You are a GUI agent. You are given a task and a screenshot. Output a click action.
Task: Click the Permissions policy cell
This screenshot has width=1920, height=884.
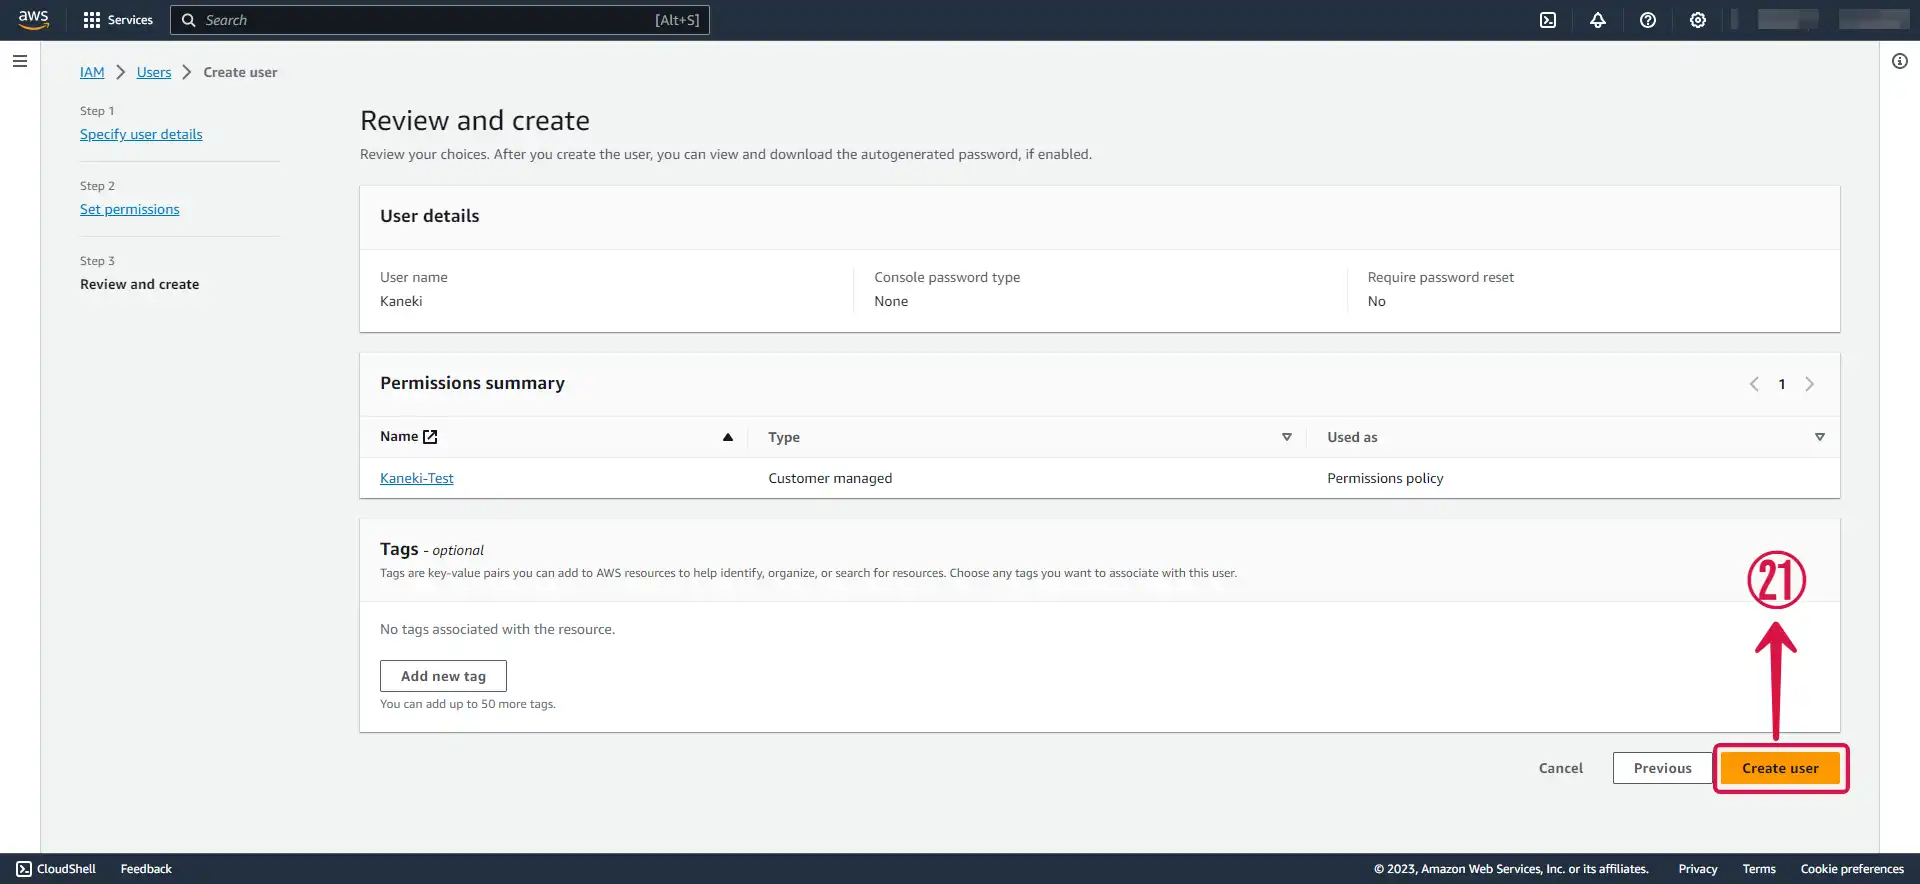[x=1385, y=478]
